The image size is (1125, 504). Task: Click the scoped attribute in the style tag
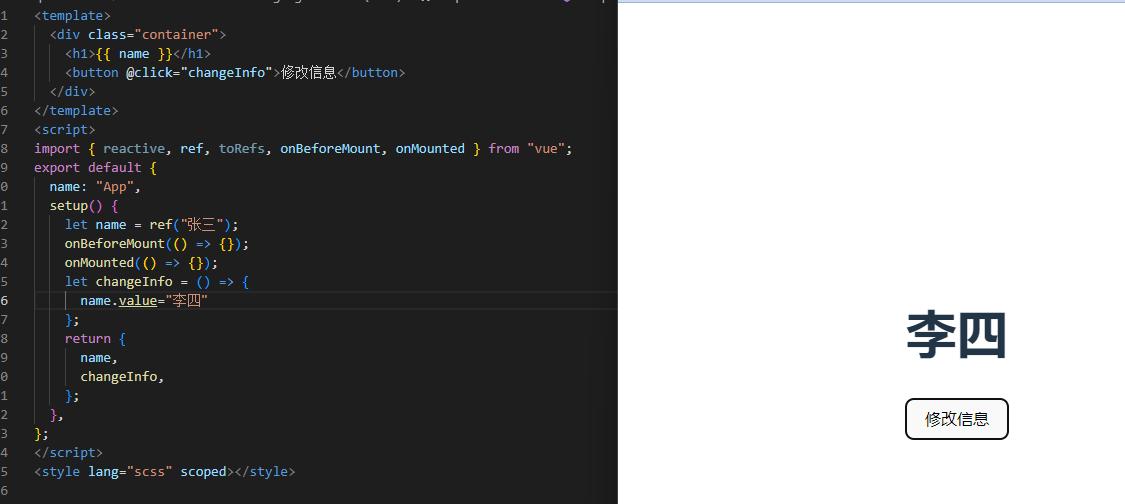203,472
